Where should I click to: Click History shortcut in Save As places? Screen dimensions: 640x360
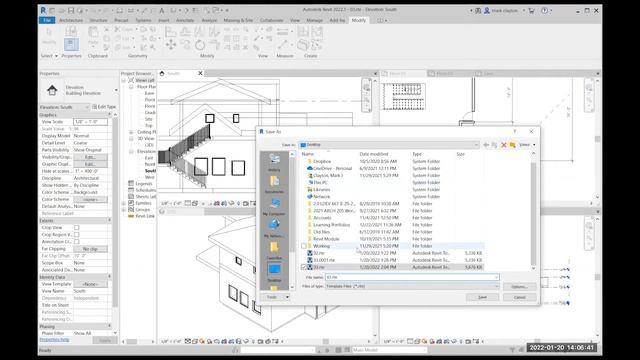(274, 162)
